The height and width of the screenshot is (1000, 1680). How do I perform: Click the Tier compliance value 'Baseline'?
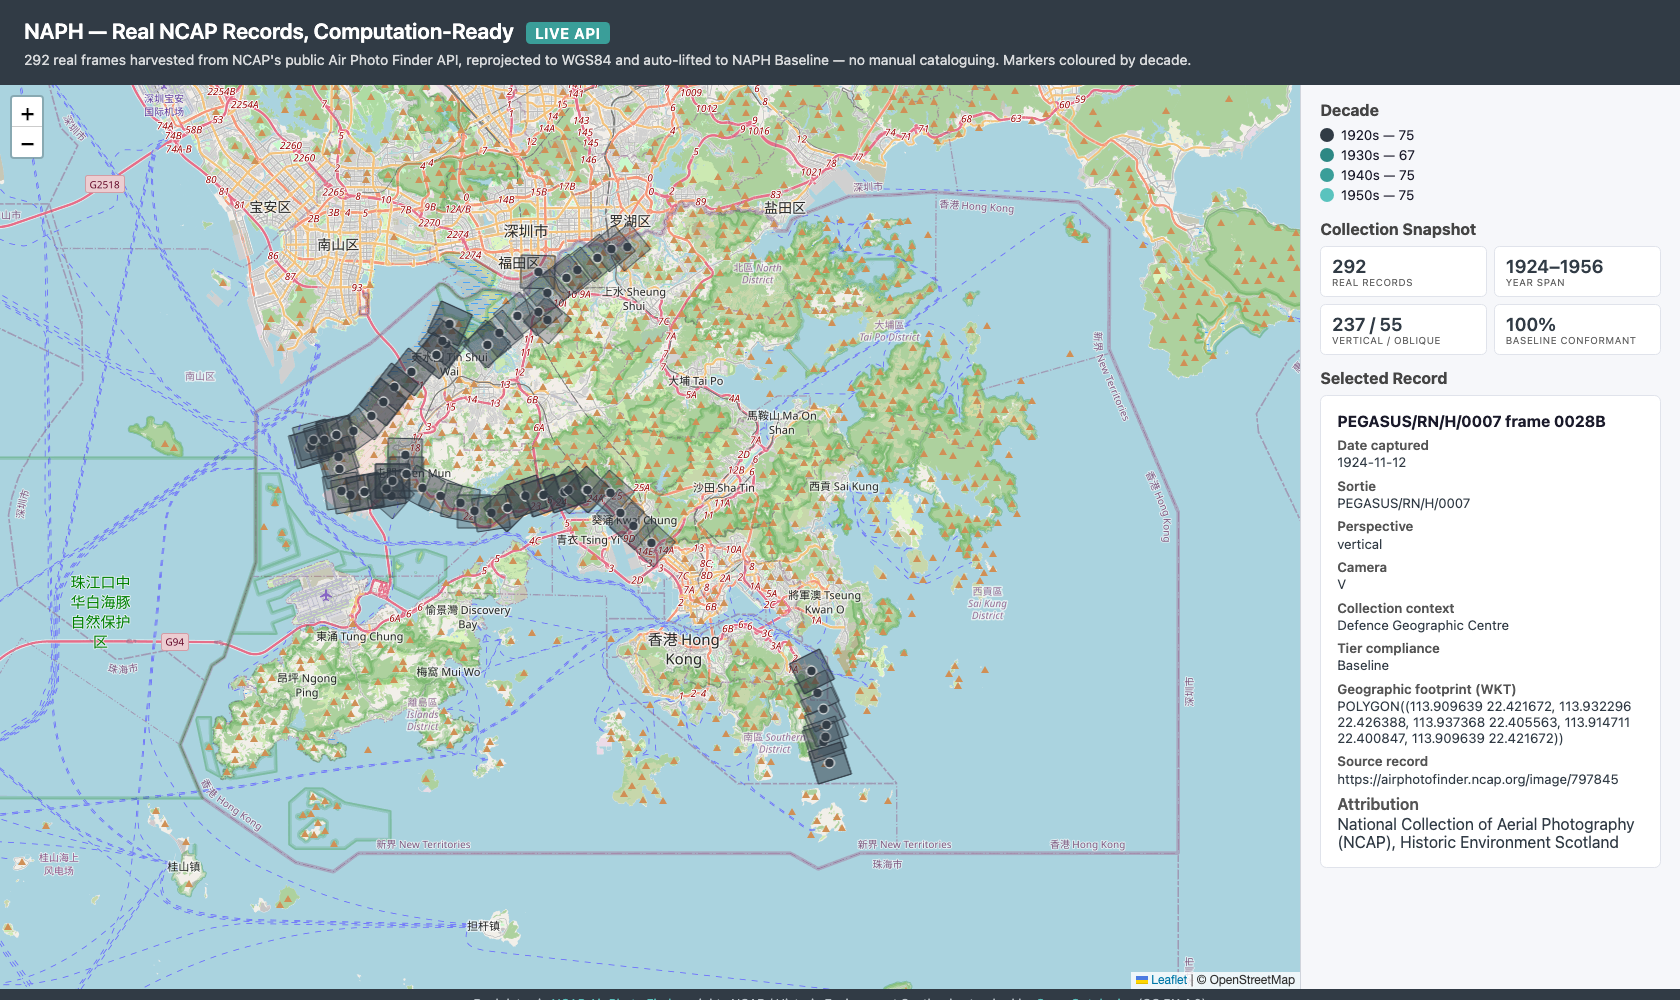click(1362, 666)
